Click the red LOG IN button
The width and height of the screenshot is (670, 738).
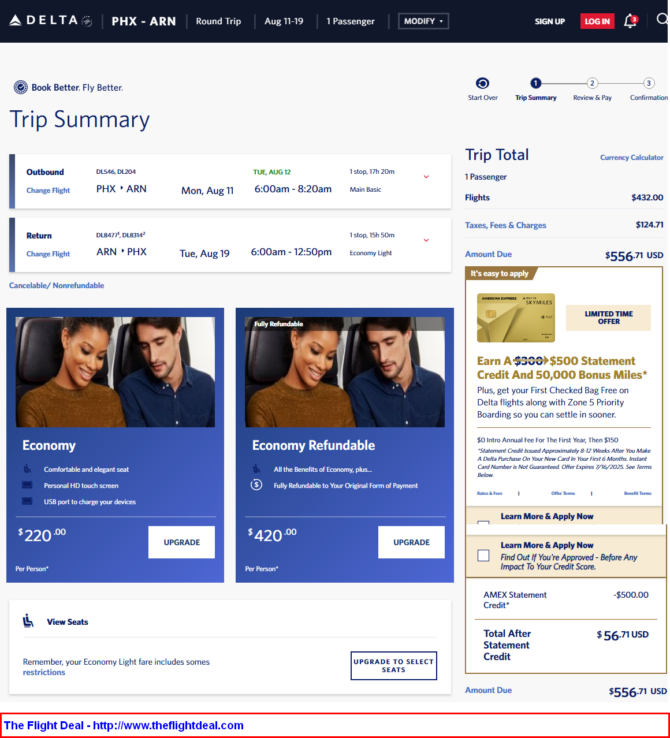click(x=597, y=21)
